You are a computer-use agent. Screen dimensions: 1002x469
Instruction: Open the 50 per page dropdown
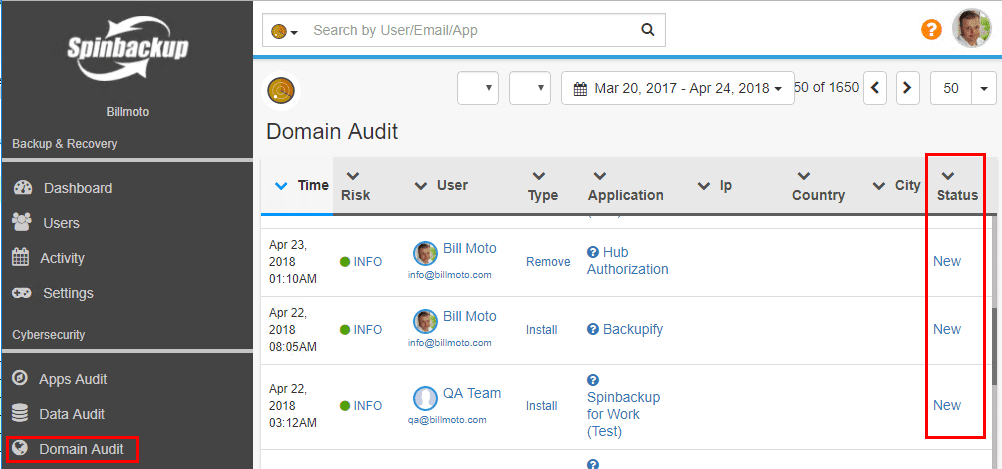pos(962,88)
